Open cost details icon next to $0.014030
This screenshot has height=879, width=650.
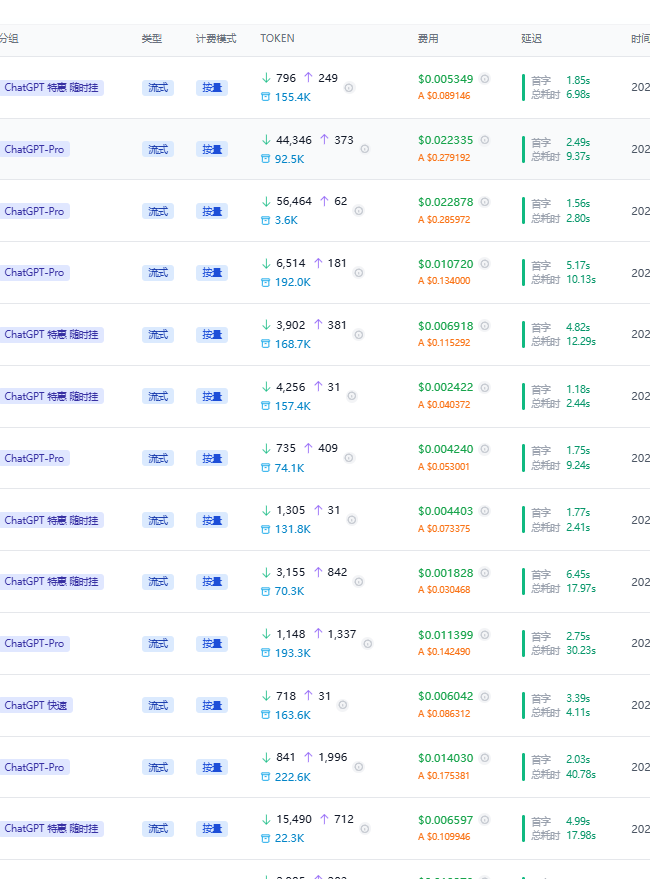tap(485, 758)
